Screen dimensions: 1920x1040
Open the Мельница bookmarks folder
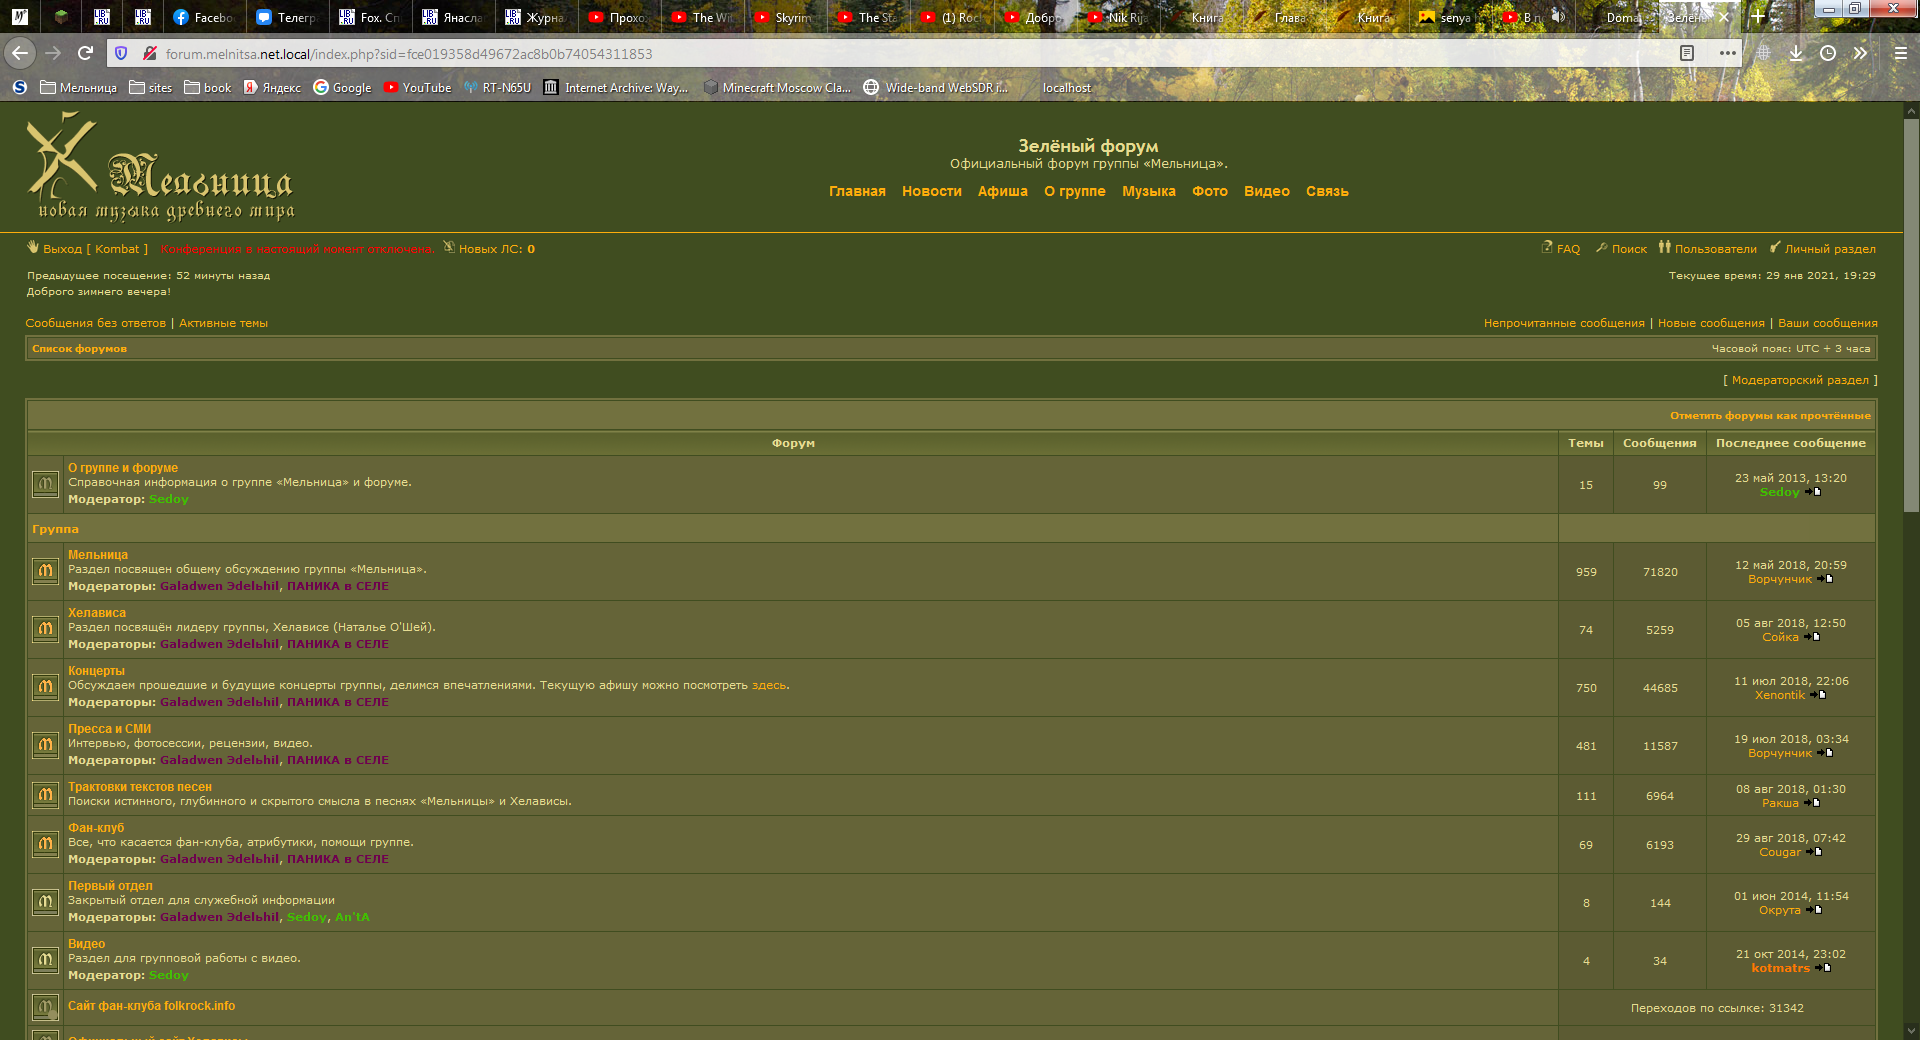[x=78, y=88]
